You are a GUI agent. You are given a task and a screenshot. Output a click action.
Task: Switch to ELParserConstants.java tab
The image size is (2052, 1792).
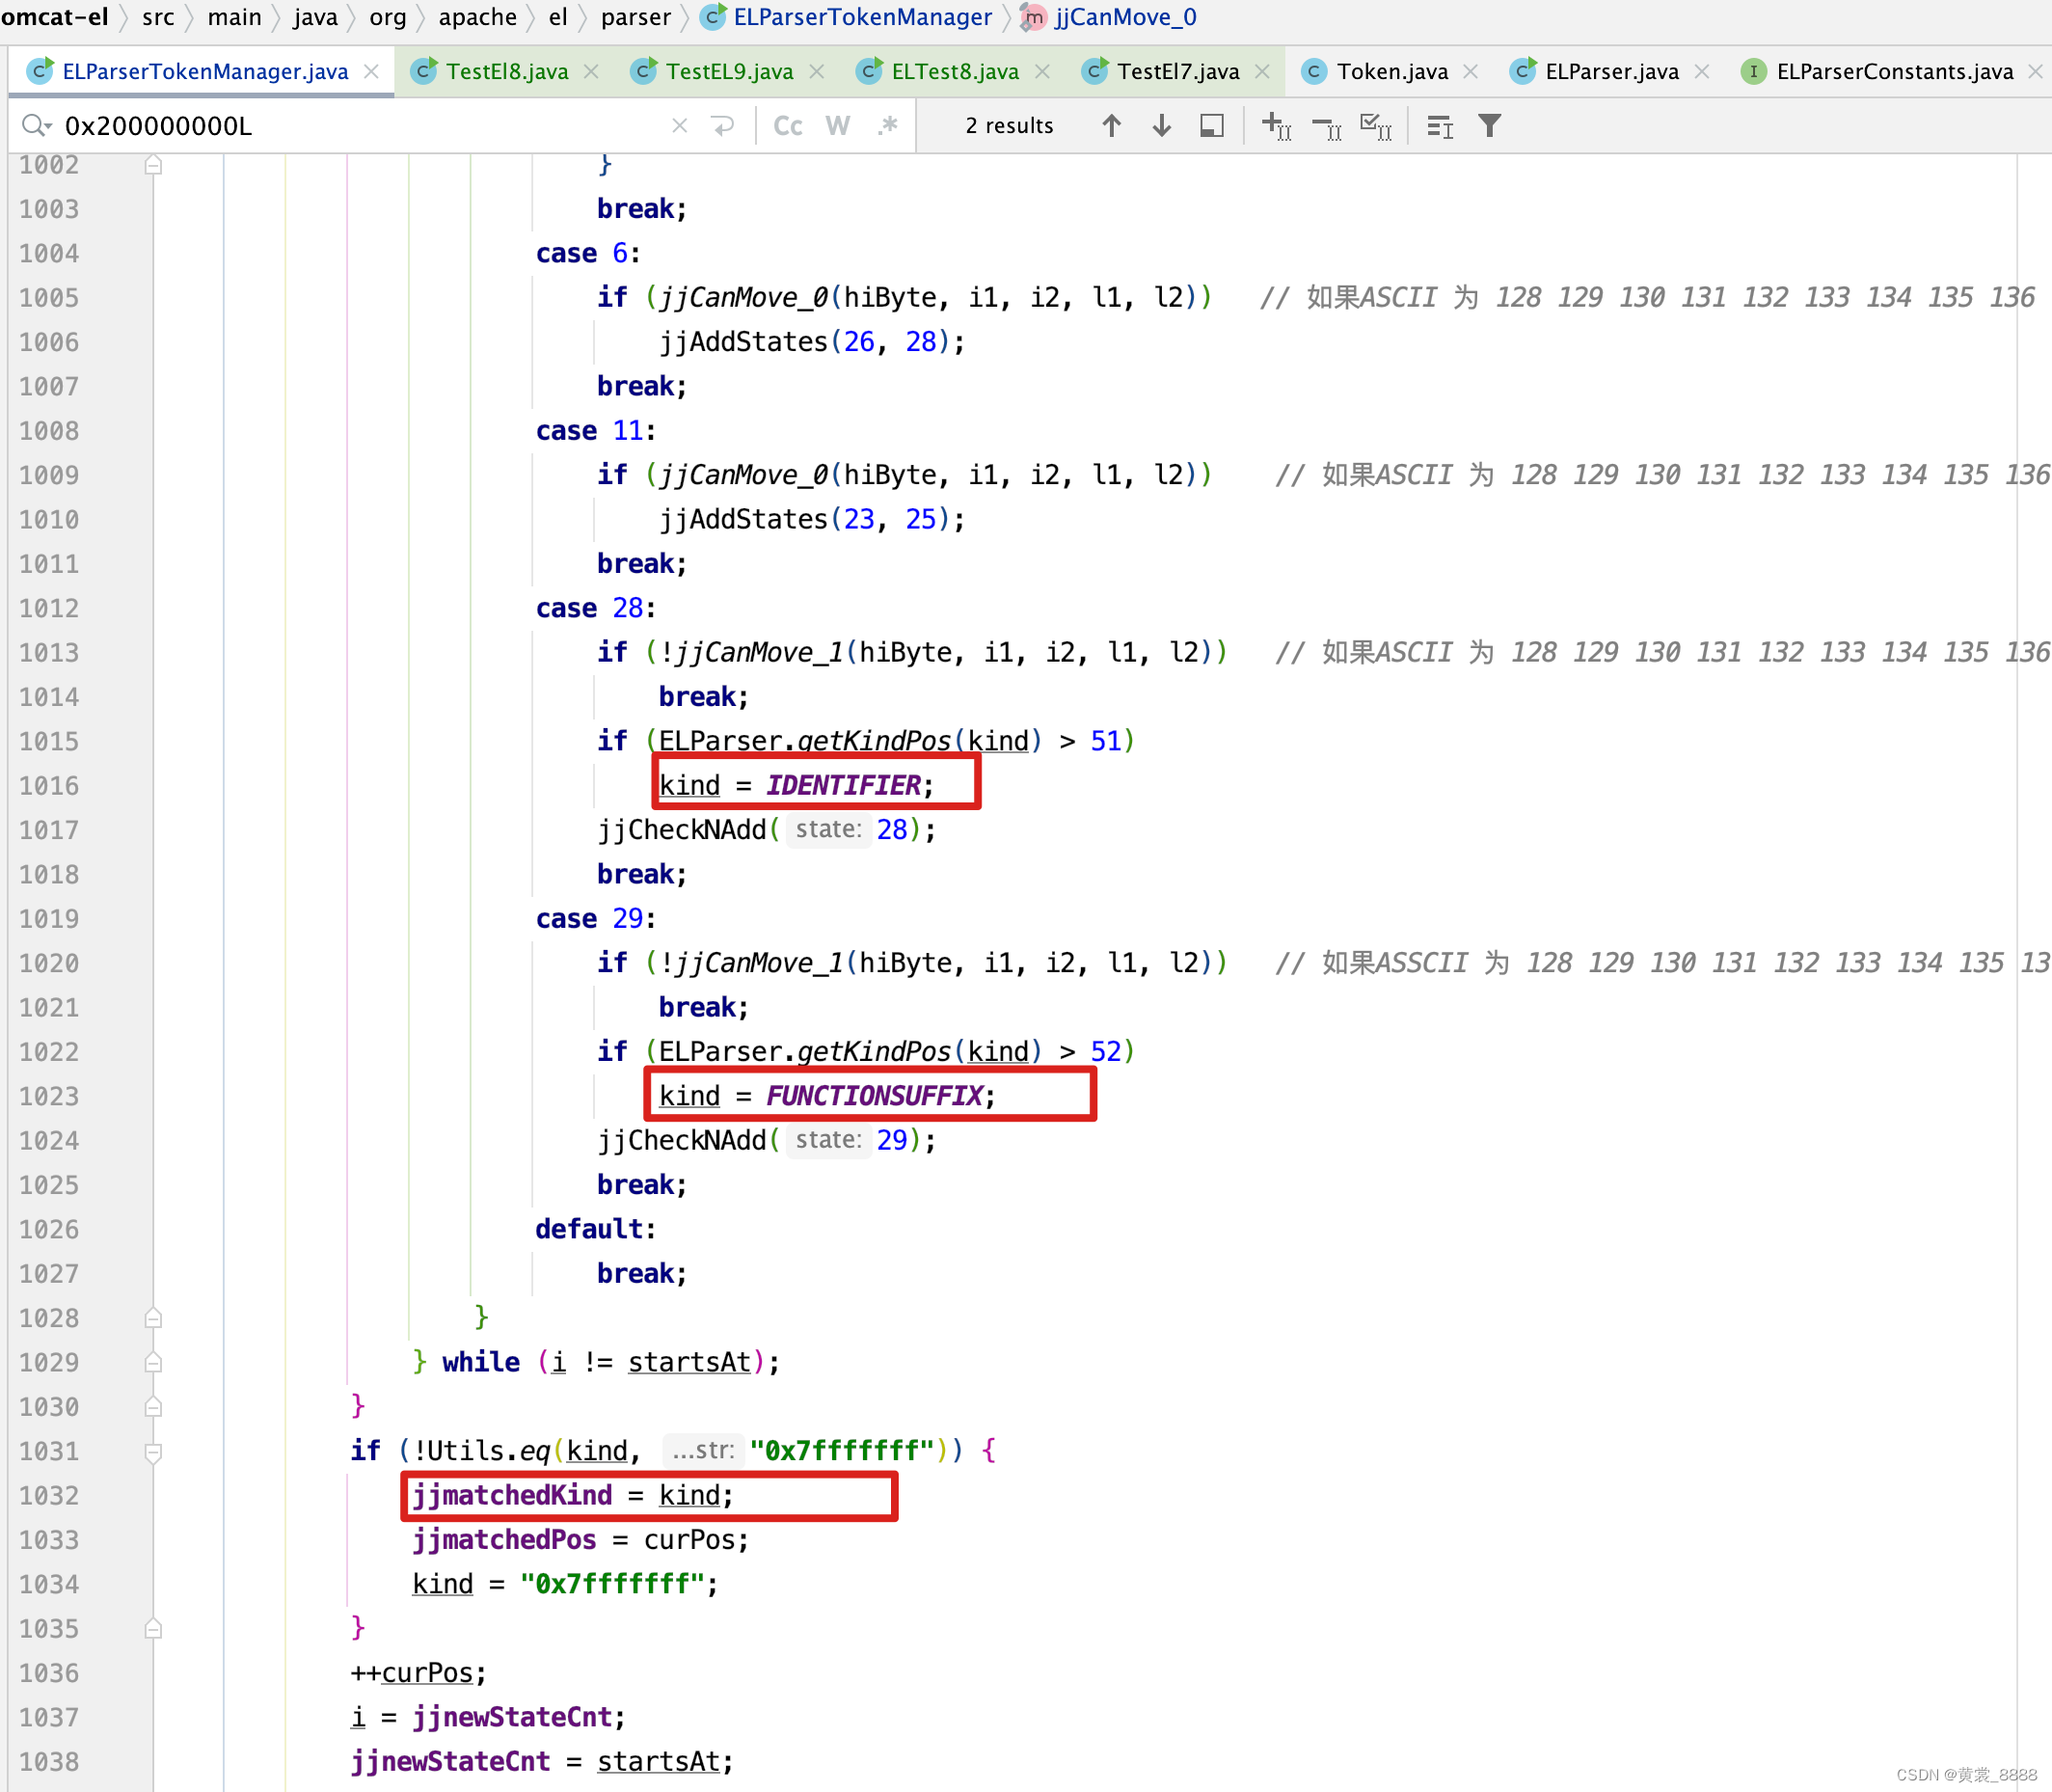click(1895, 72)
